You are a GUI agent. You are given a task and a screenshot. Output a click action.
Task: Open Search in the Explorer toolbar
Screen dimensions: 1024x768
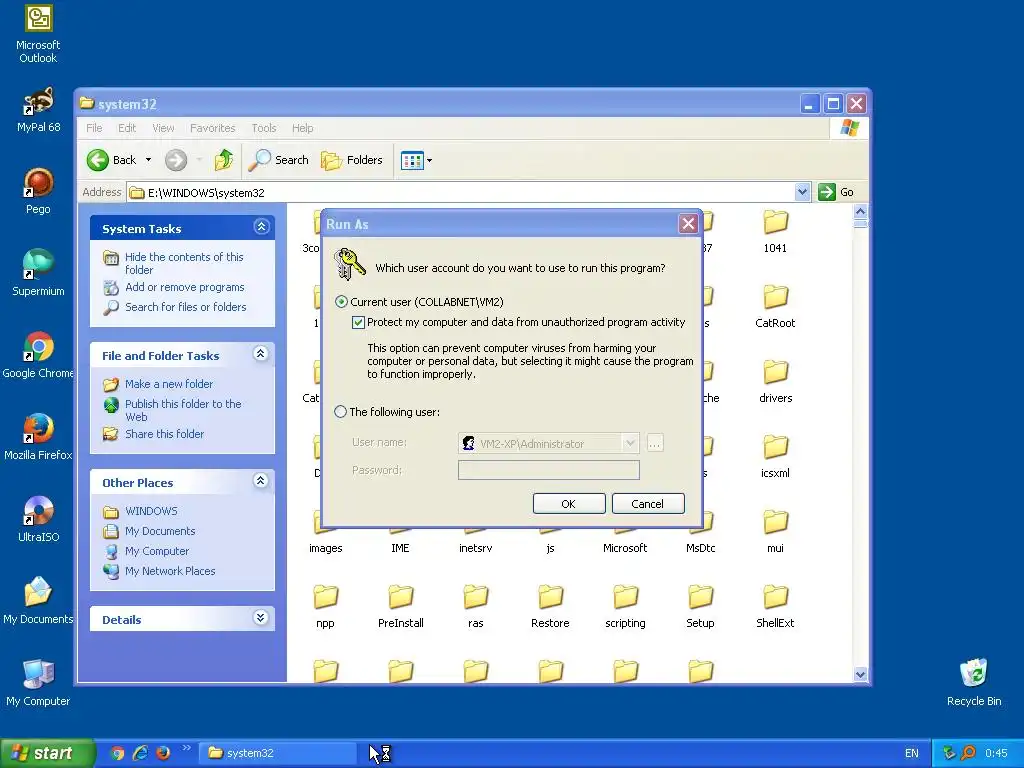[x=279, y=160]
